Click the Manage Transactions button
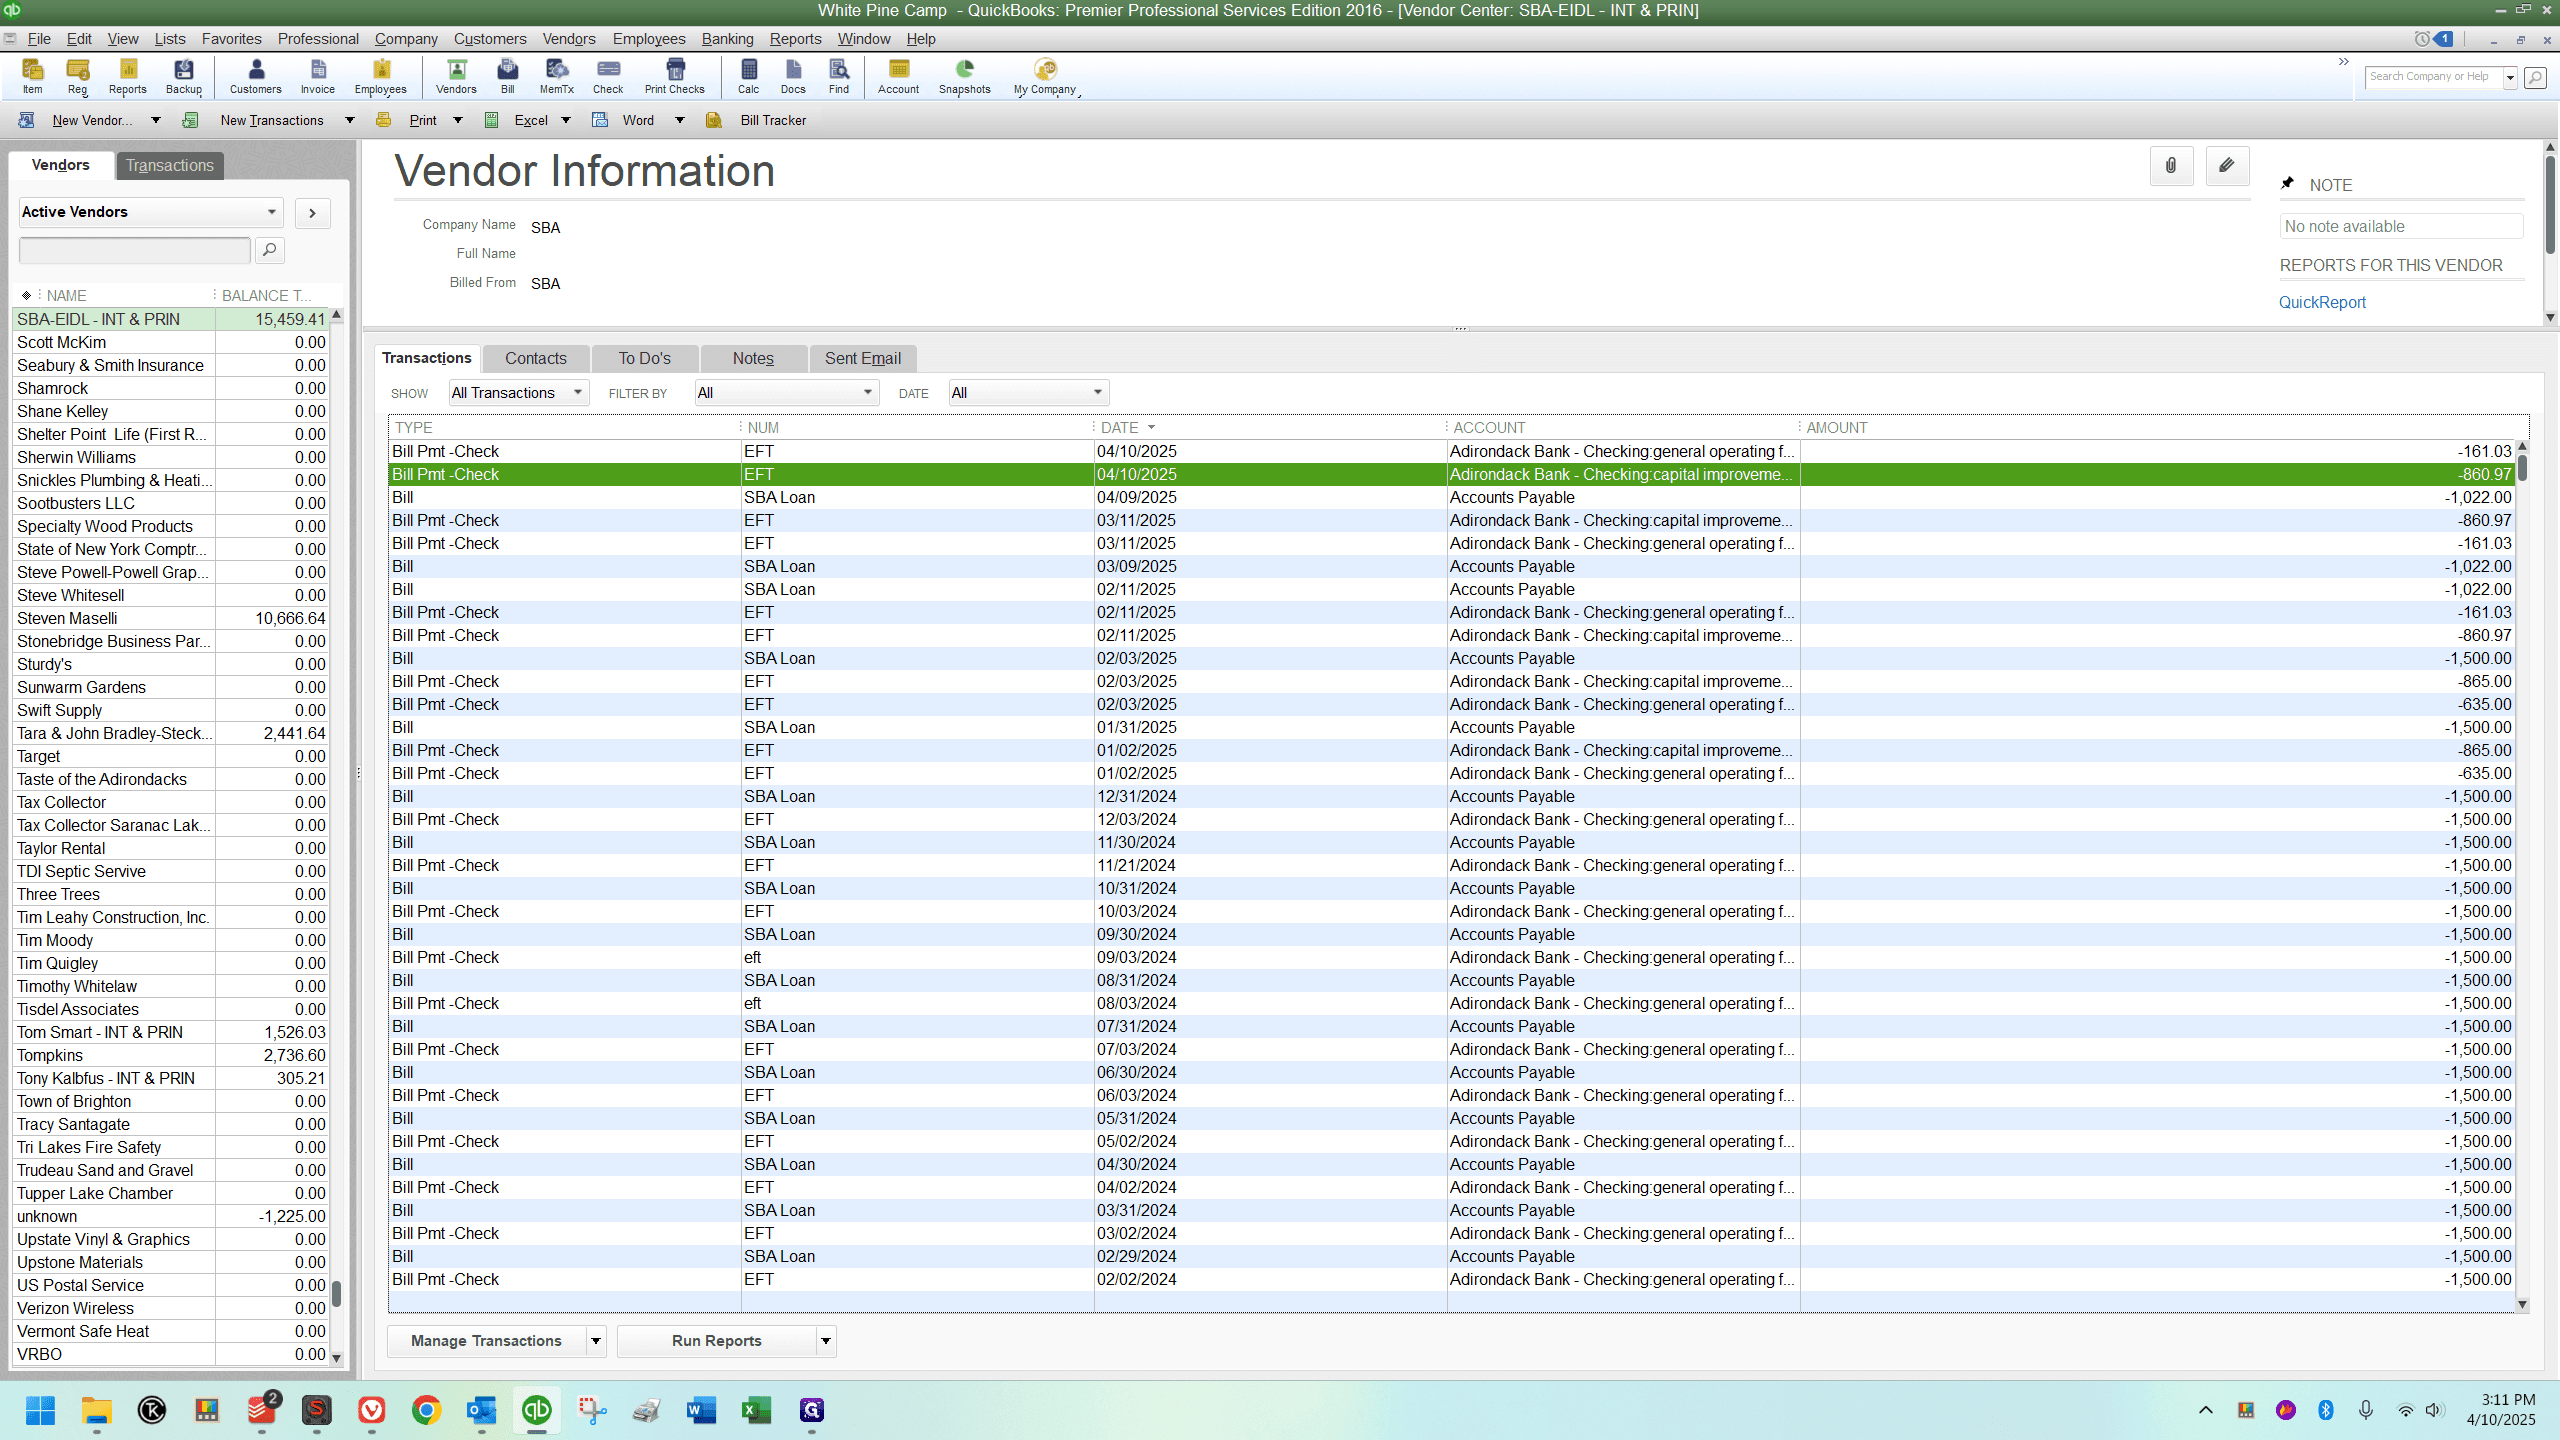 [486, 1341]
